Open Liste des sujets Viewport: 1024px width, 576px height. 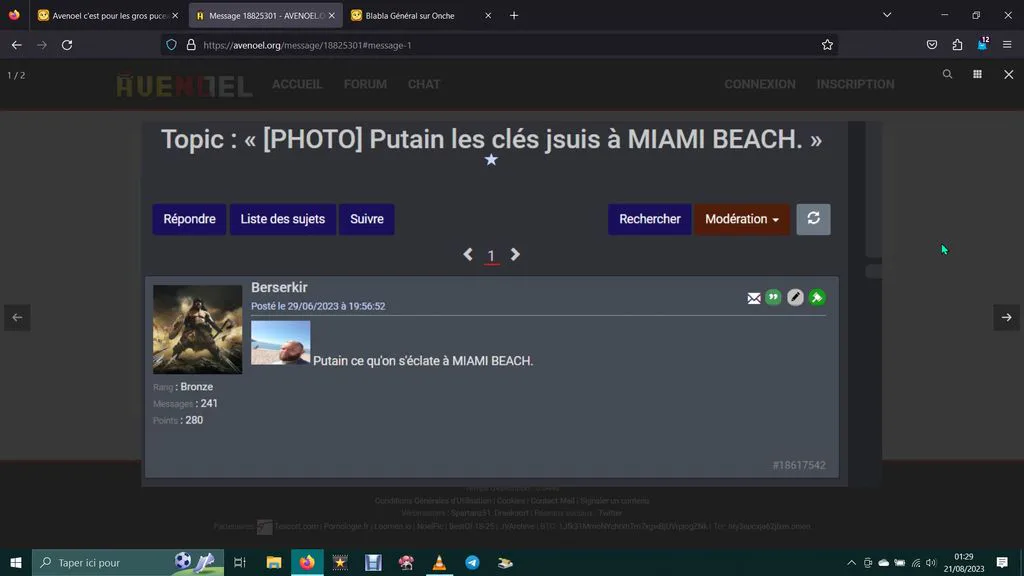click(x=283, y=219)
